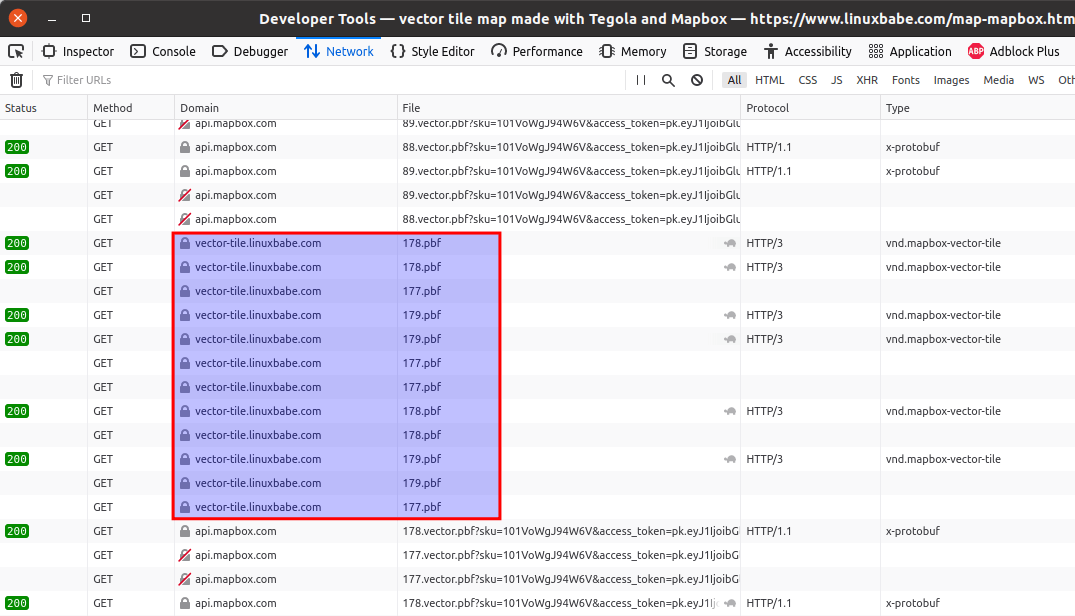Open network search magnifier icon
Image resolution: width=1075 pixels, height=616 pixels.
668,80
